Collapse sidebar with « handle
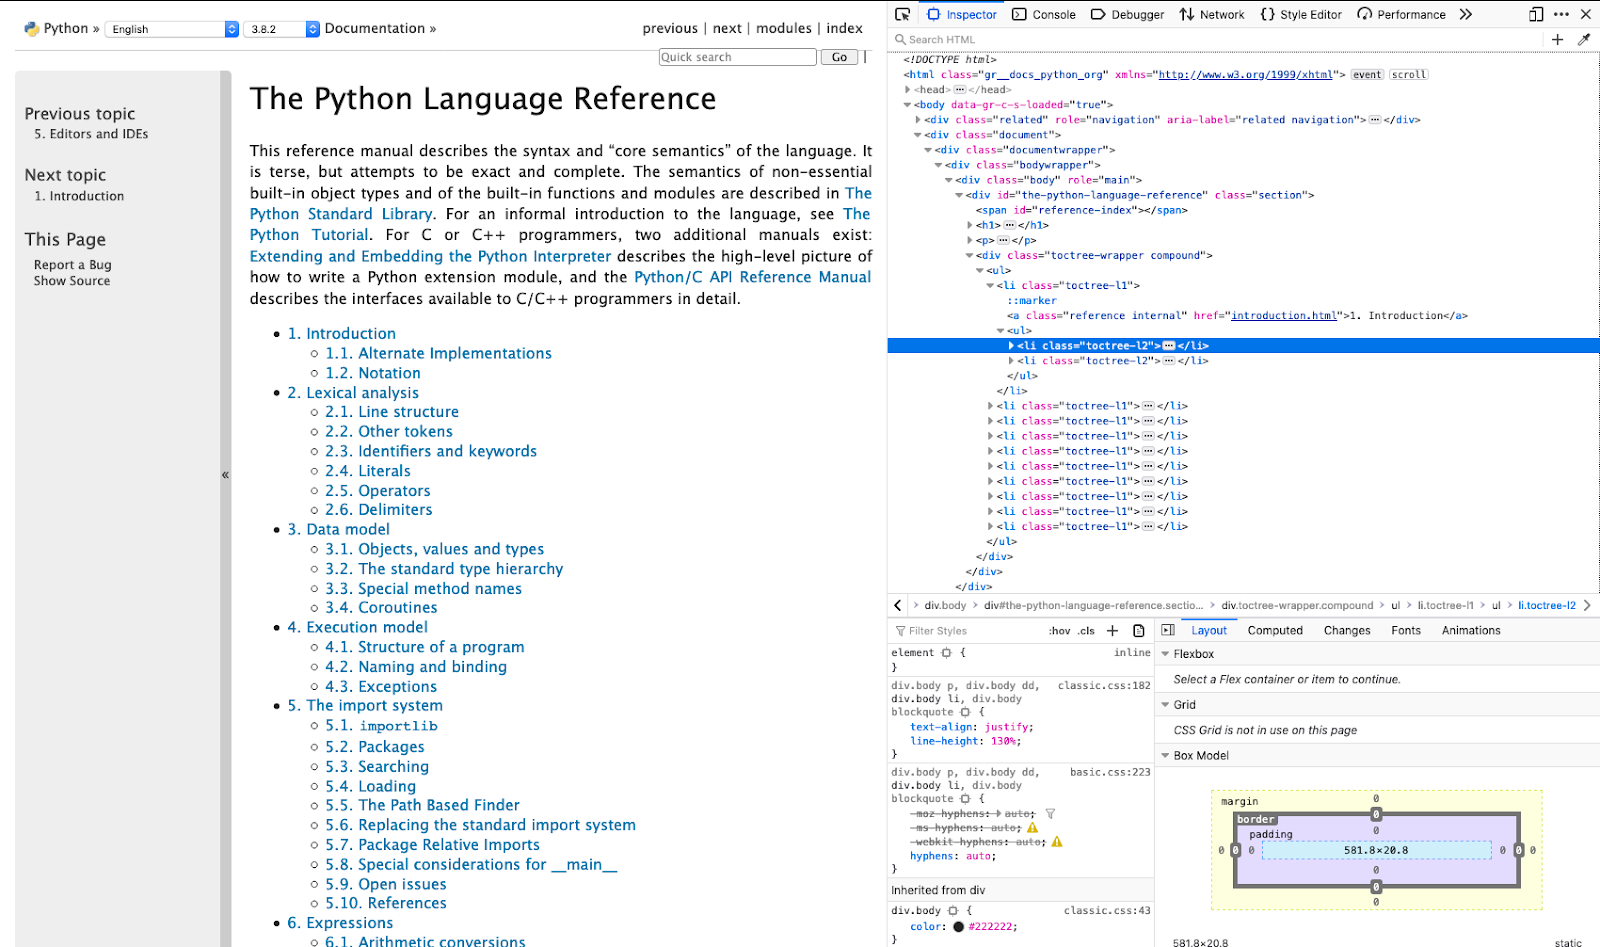The height and width of the screenshot is (947, 1600). pyautogui.click(x=225, y=475)
